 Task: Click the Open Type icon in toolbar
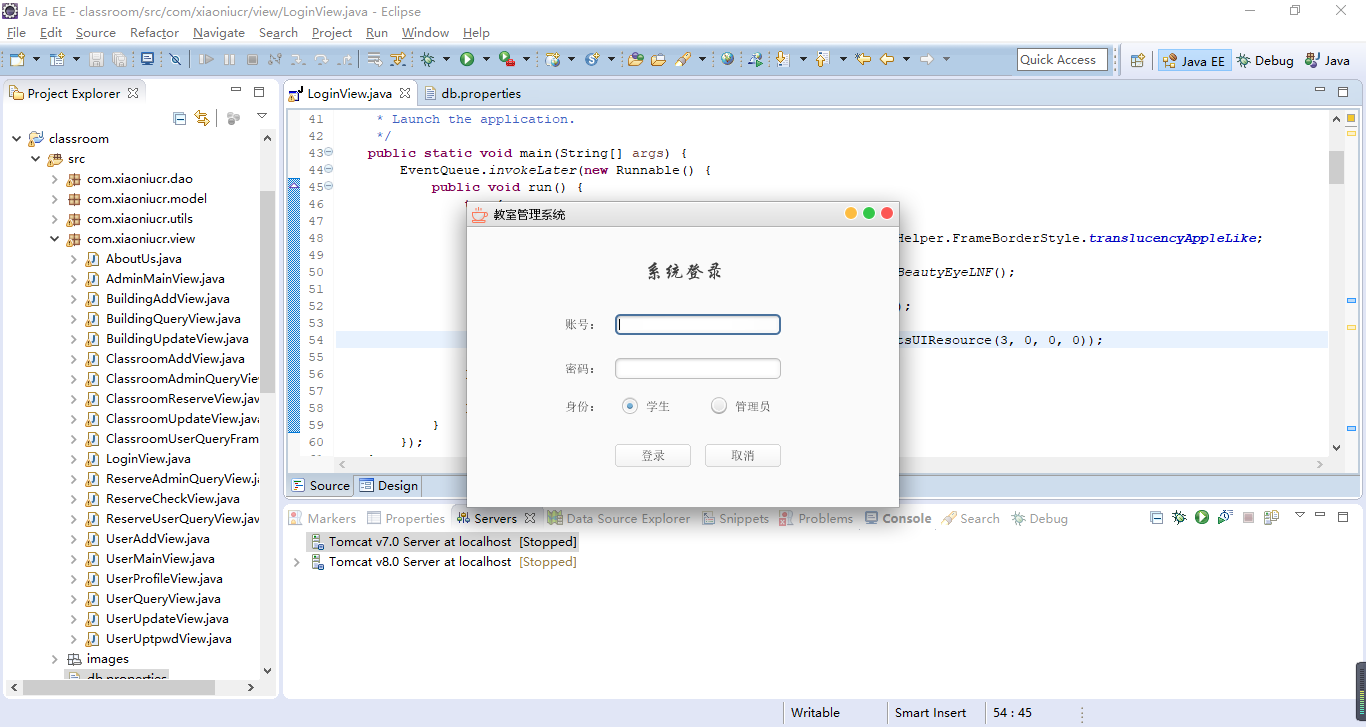coord(635,60)
